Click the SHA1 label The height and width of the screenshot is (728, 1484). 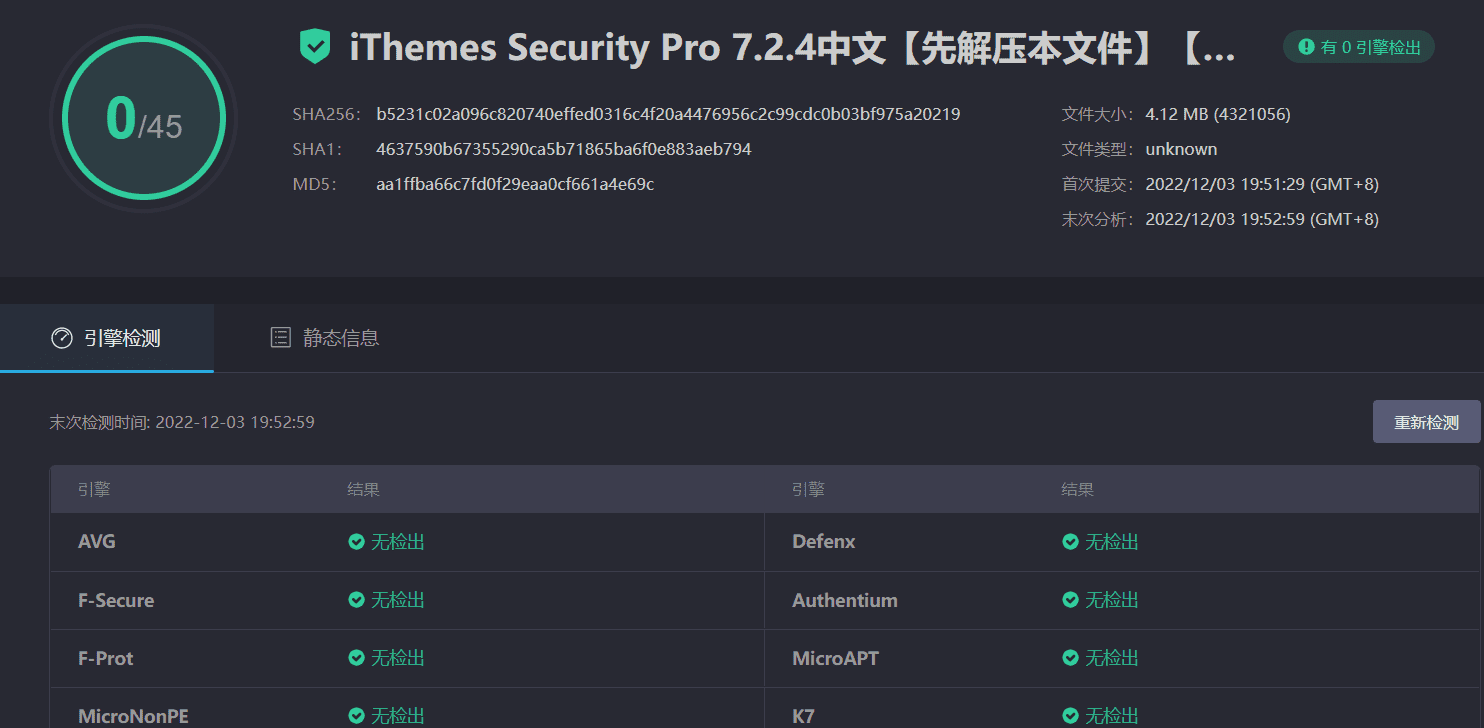[x=318, y=149]
